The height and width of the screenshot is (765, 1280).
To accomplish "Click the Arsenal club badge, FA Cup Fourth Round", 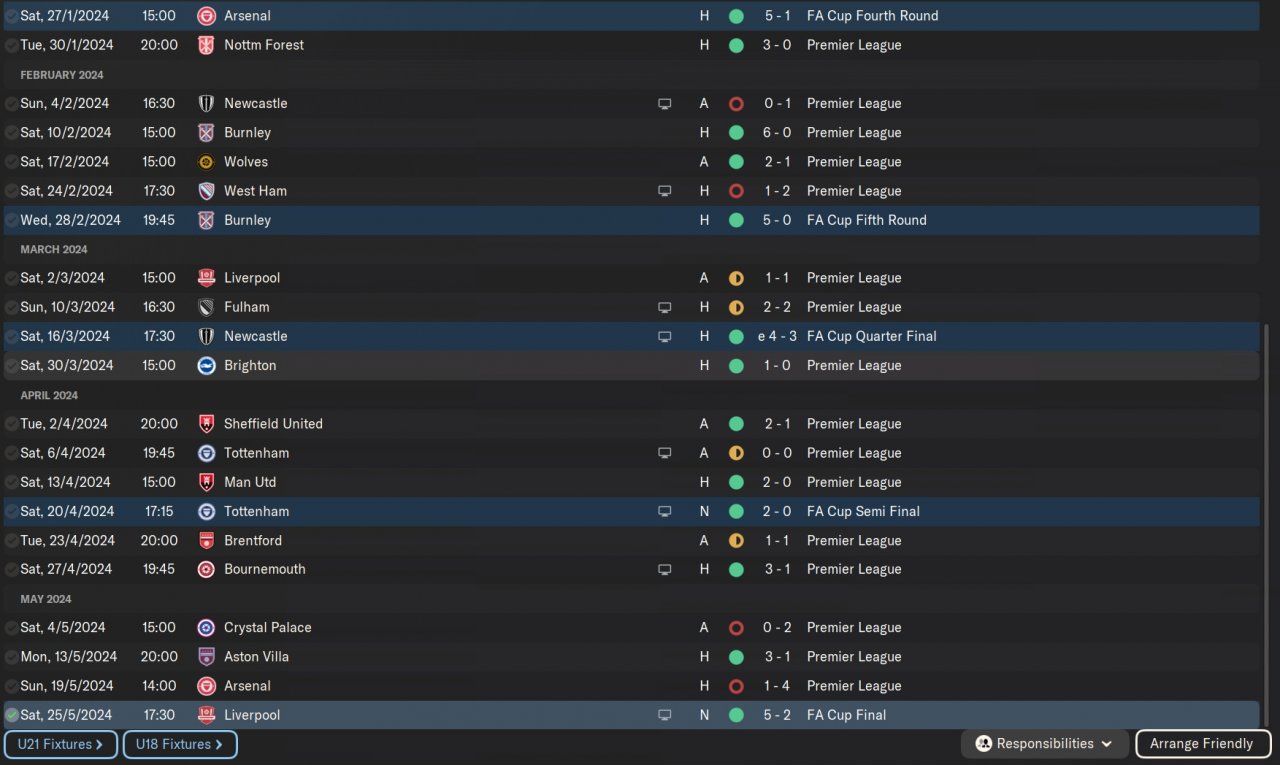I will tap(206, 16).
